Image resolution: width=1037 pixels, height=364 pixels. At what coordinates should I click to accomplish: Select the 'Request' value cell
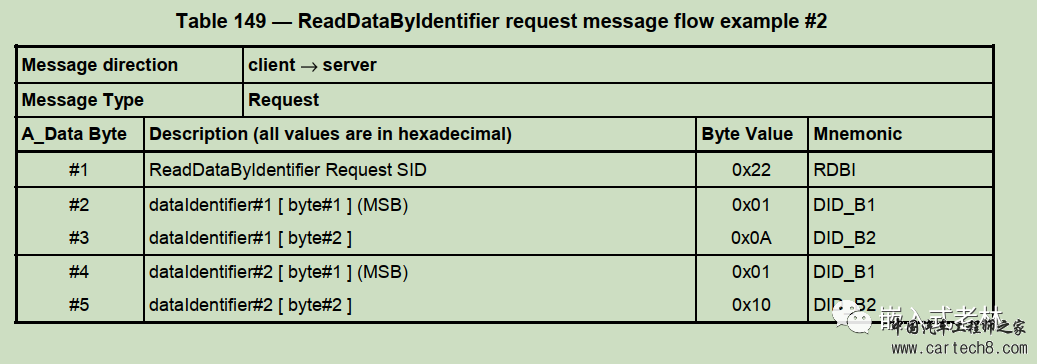pyautogui.click(x=618, y=100)
